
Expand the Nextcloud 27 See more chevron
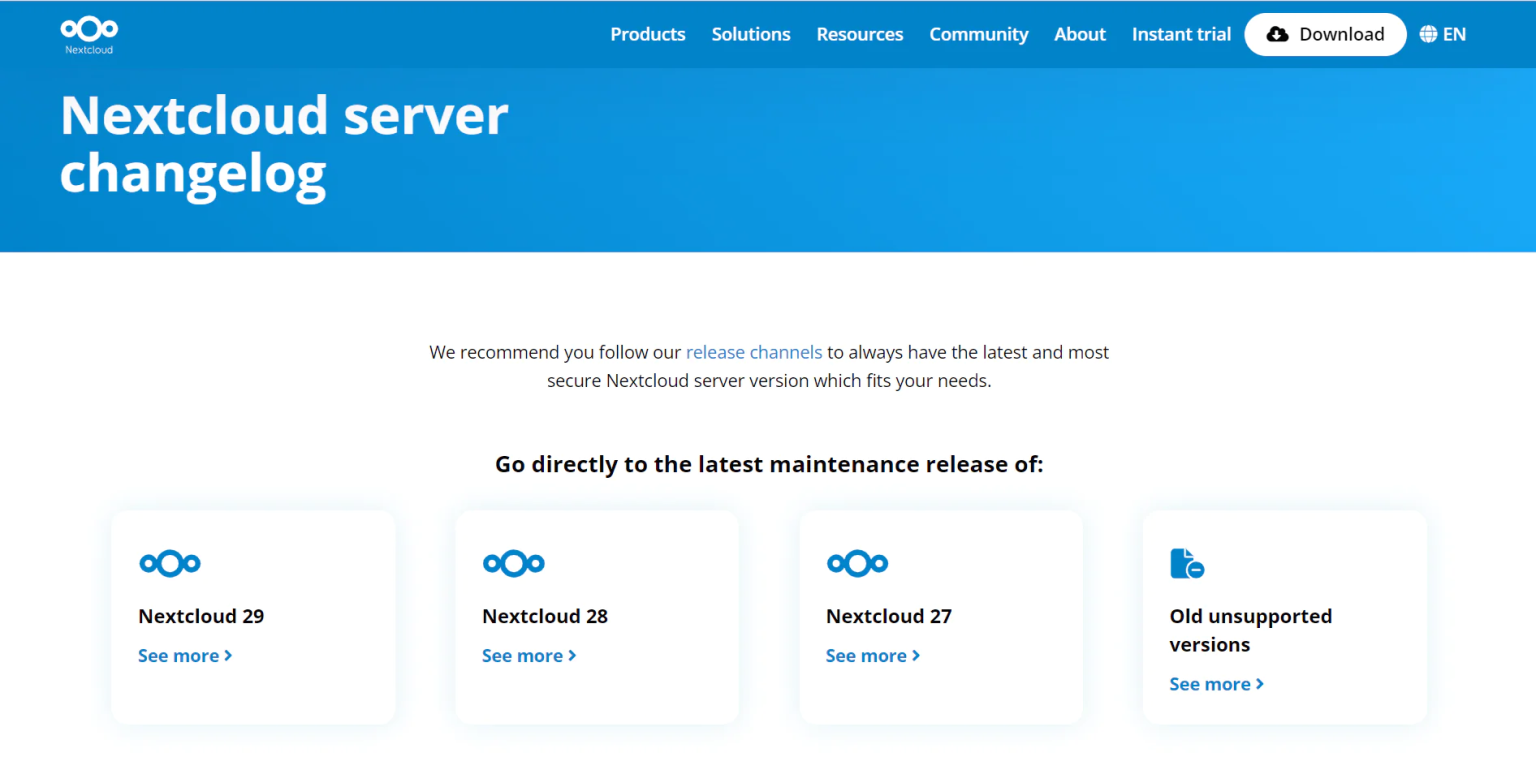917,655
